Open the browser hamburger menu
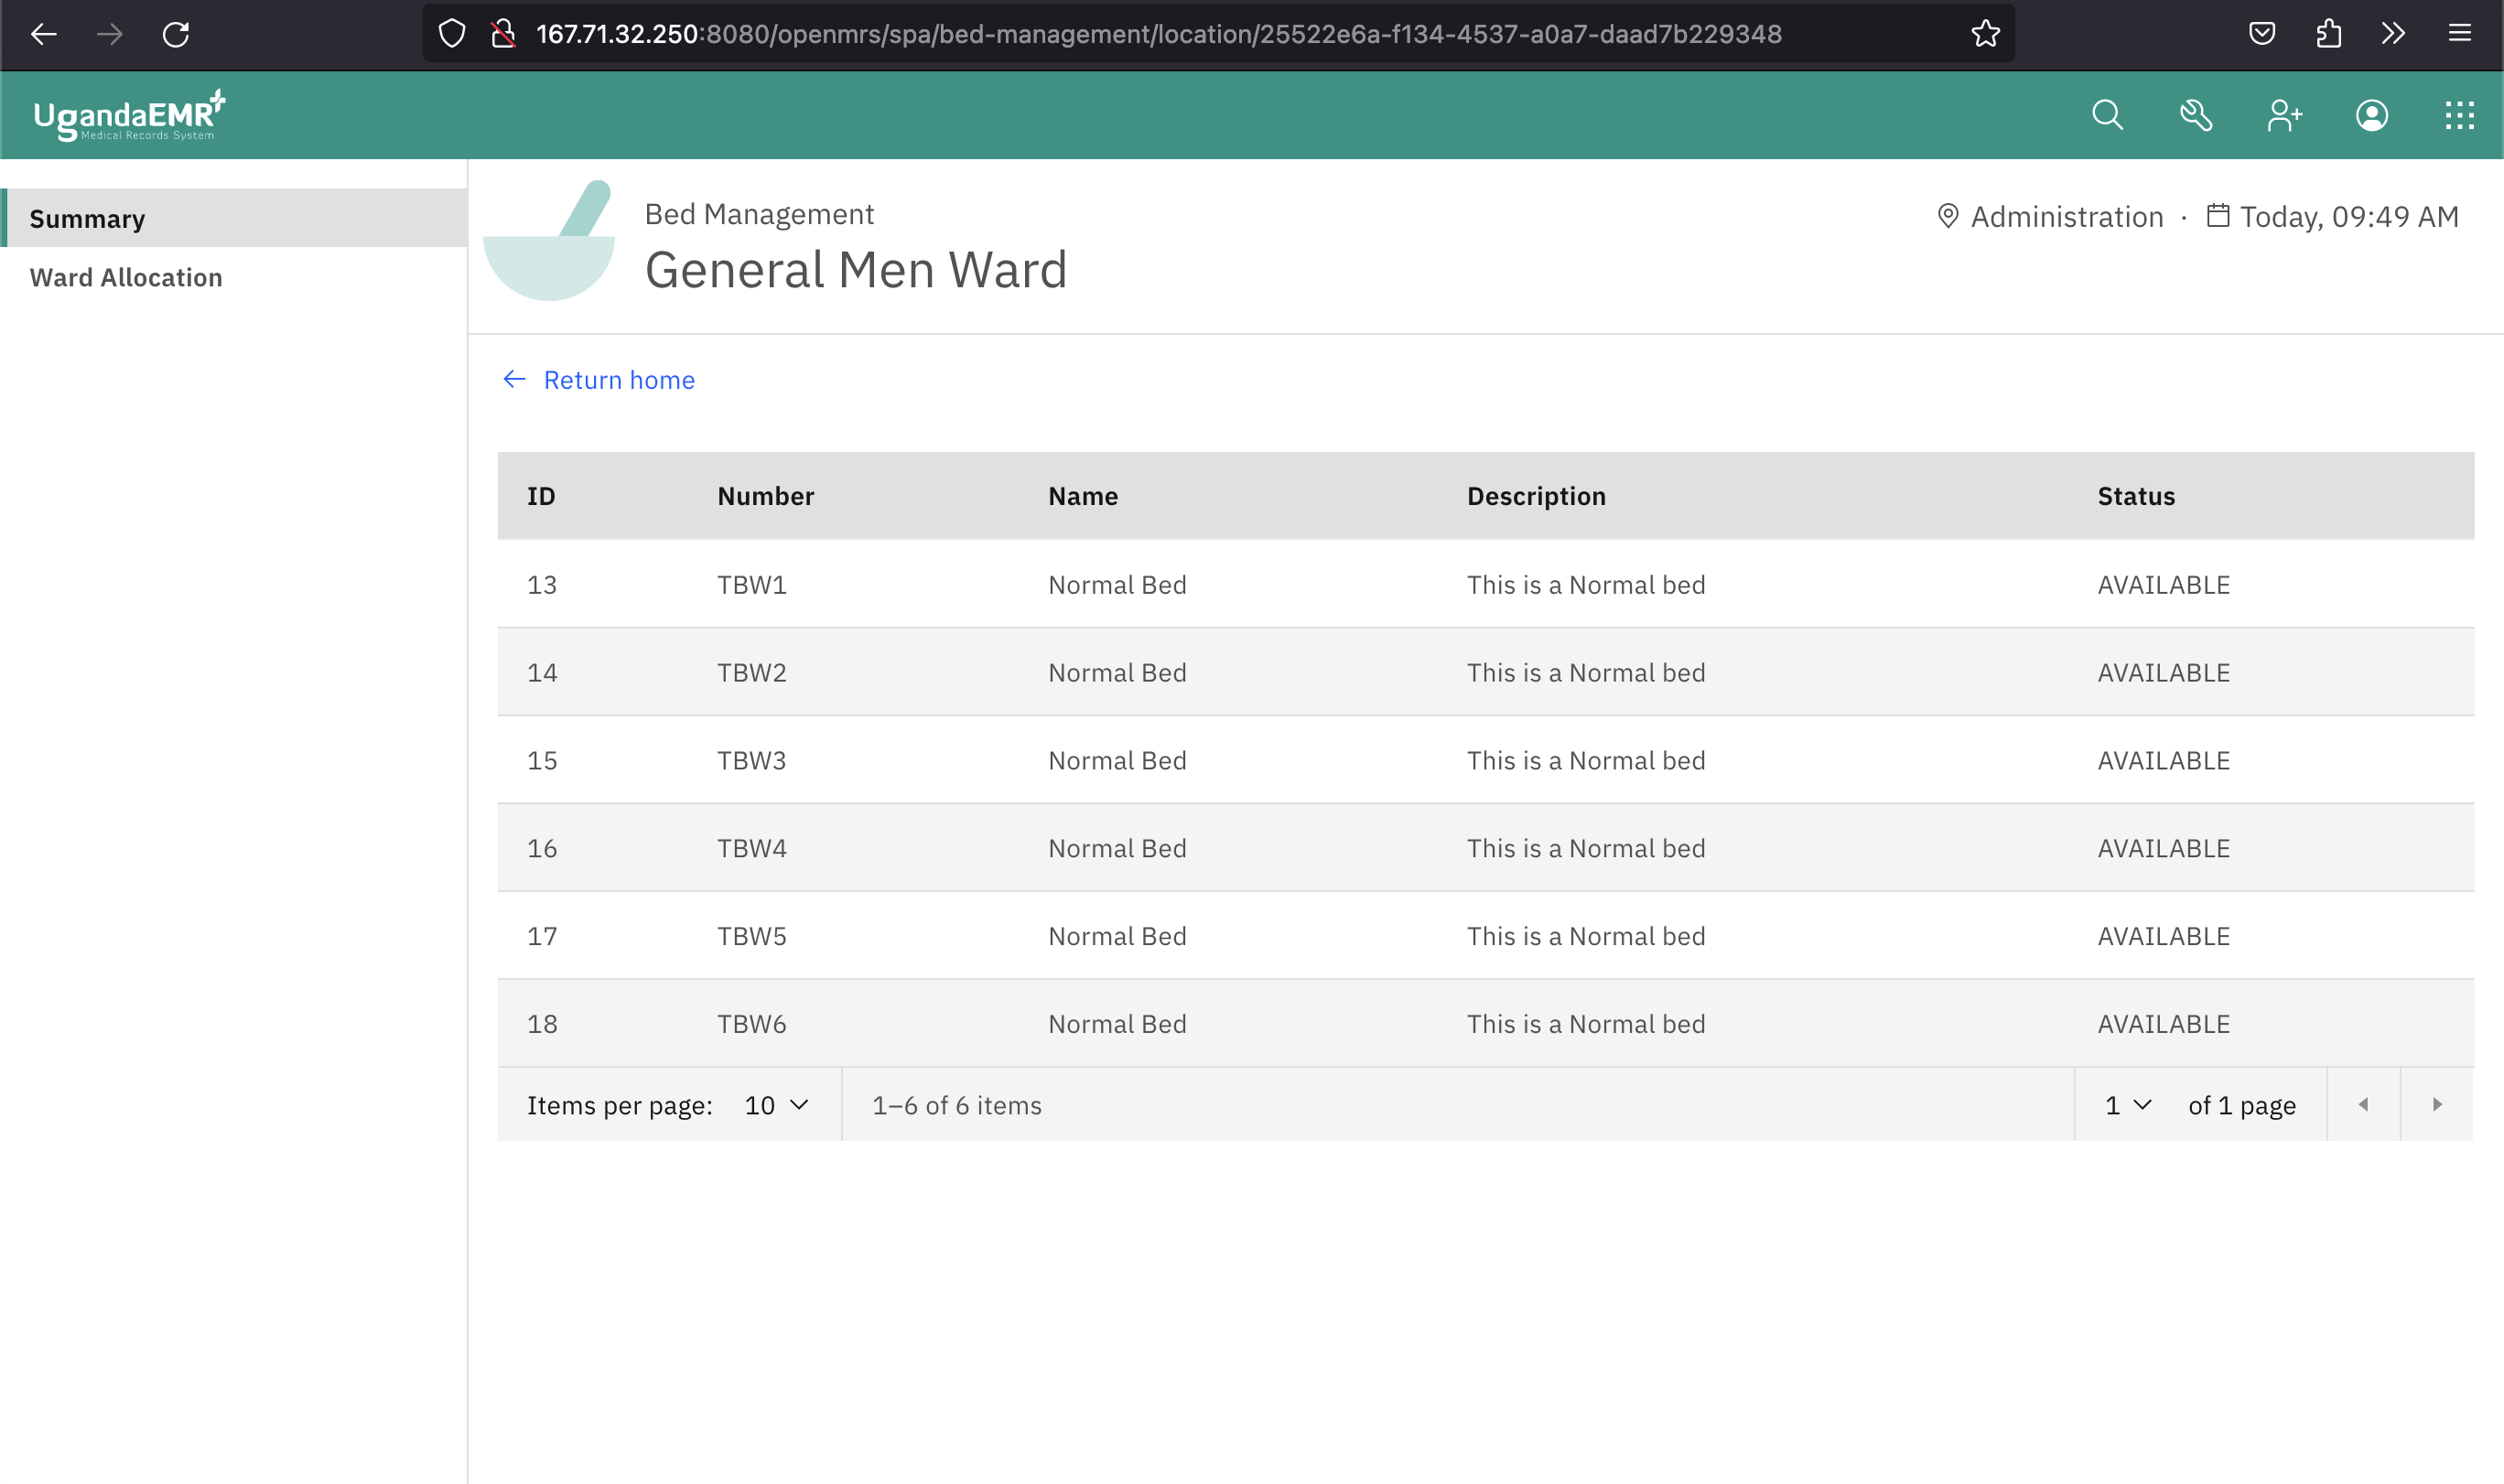The height and width of the screenshot is (1484, 2504). pos(2460,34)
